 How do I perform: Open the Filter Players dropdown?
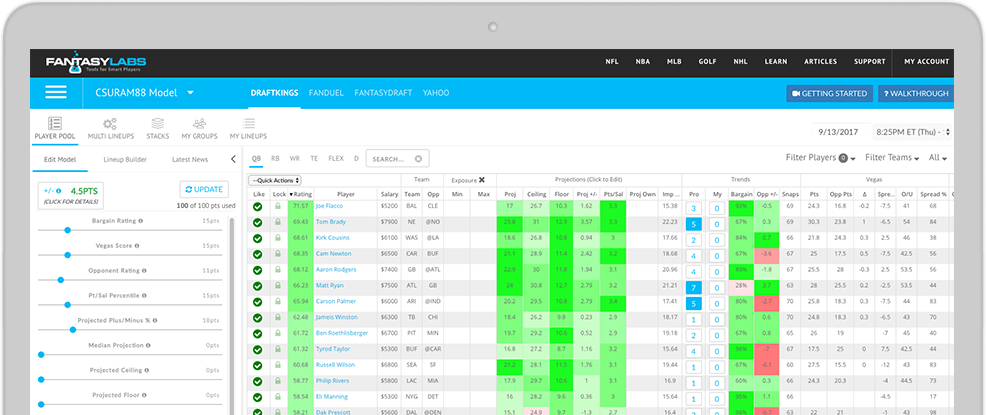click(820, 158)
